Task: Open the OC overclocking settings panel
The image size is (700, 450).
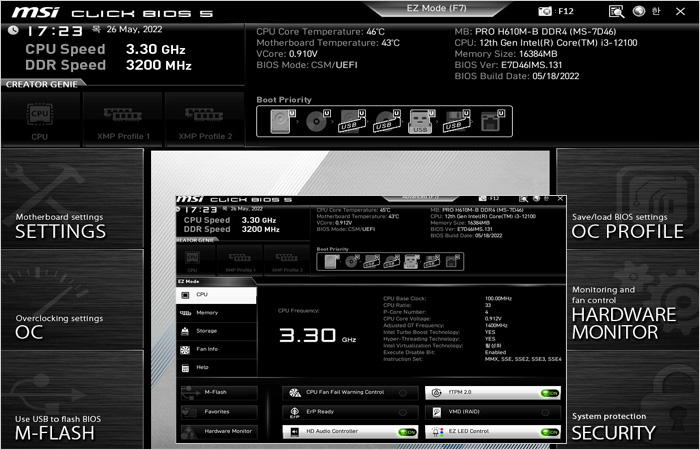Action: [x=73, y=299]
